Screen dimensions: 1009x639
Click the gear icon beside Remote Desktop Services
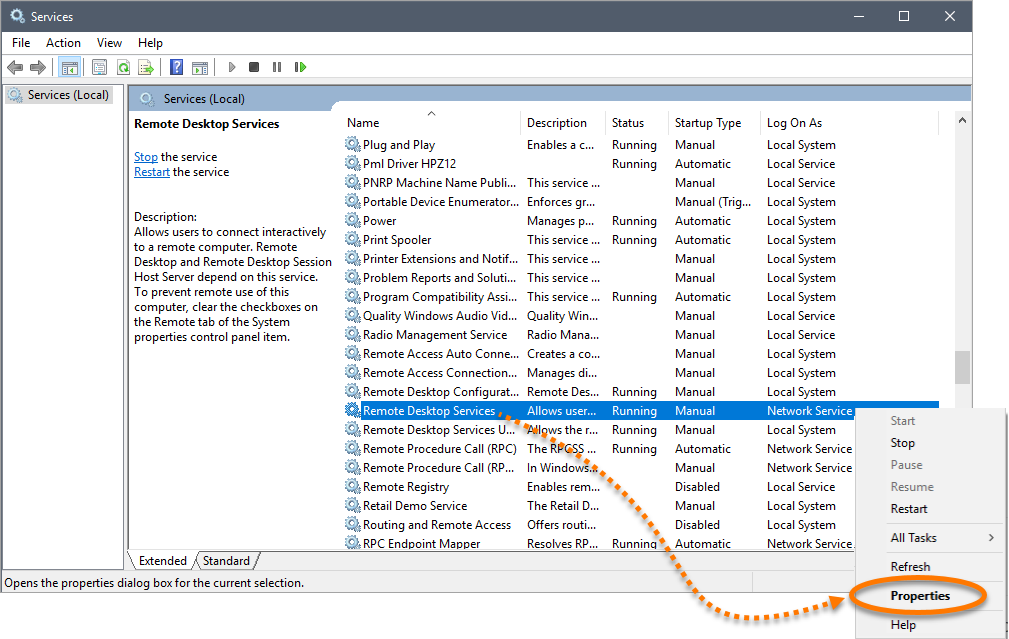(353, 410)
